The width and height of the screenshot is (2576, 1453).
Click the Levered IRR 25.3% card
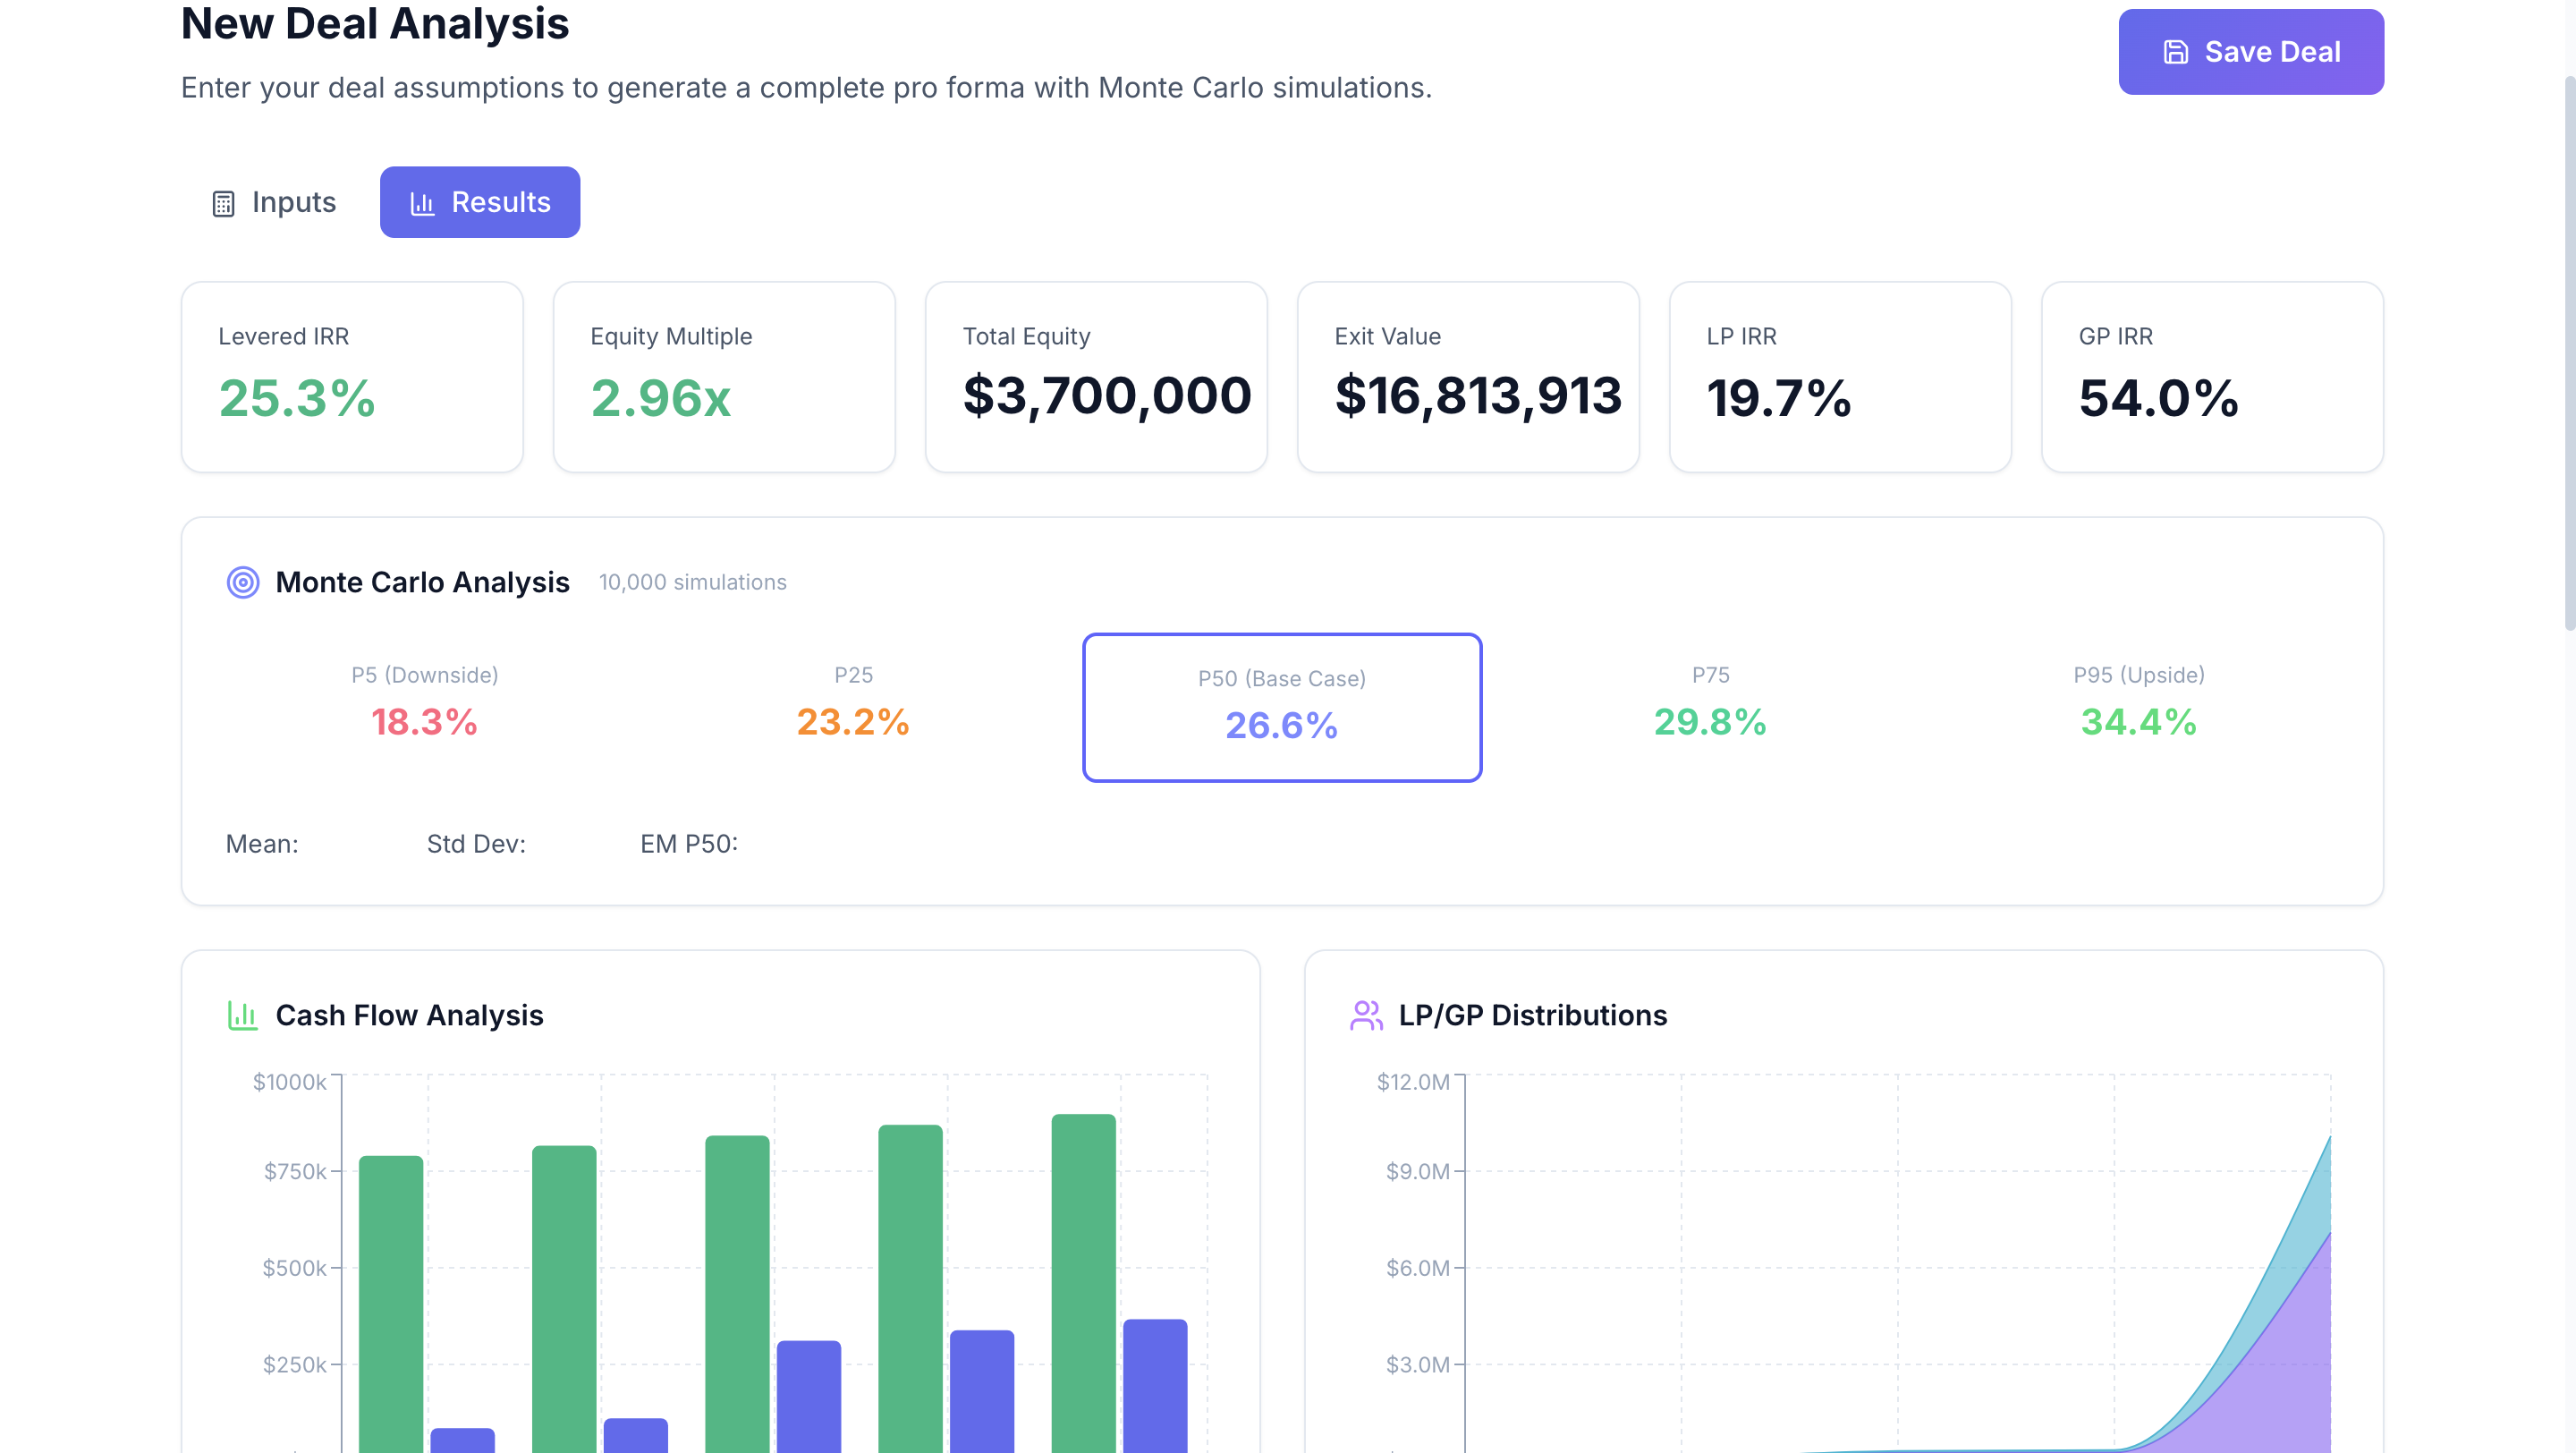(352, 377)
